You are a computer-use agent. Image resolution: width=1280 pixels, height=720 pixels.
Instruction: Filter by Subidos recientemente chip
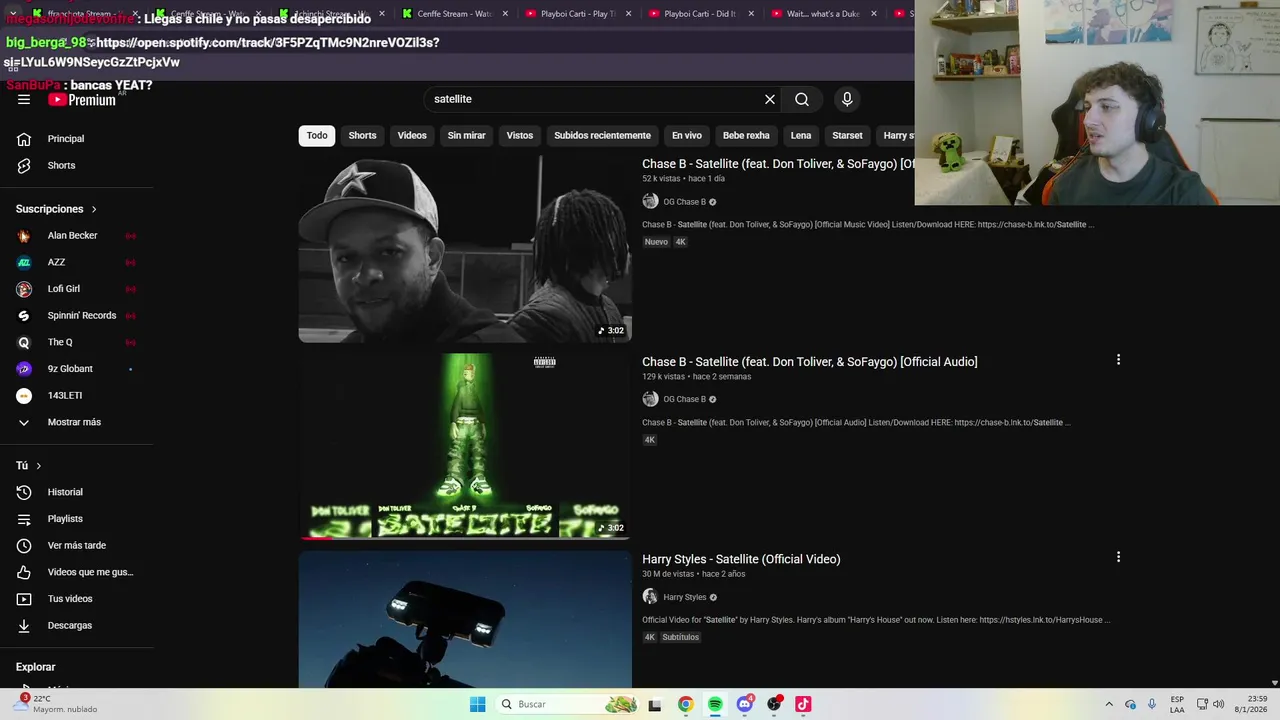[x=602, y=136]
